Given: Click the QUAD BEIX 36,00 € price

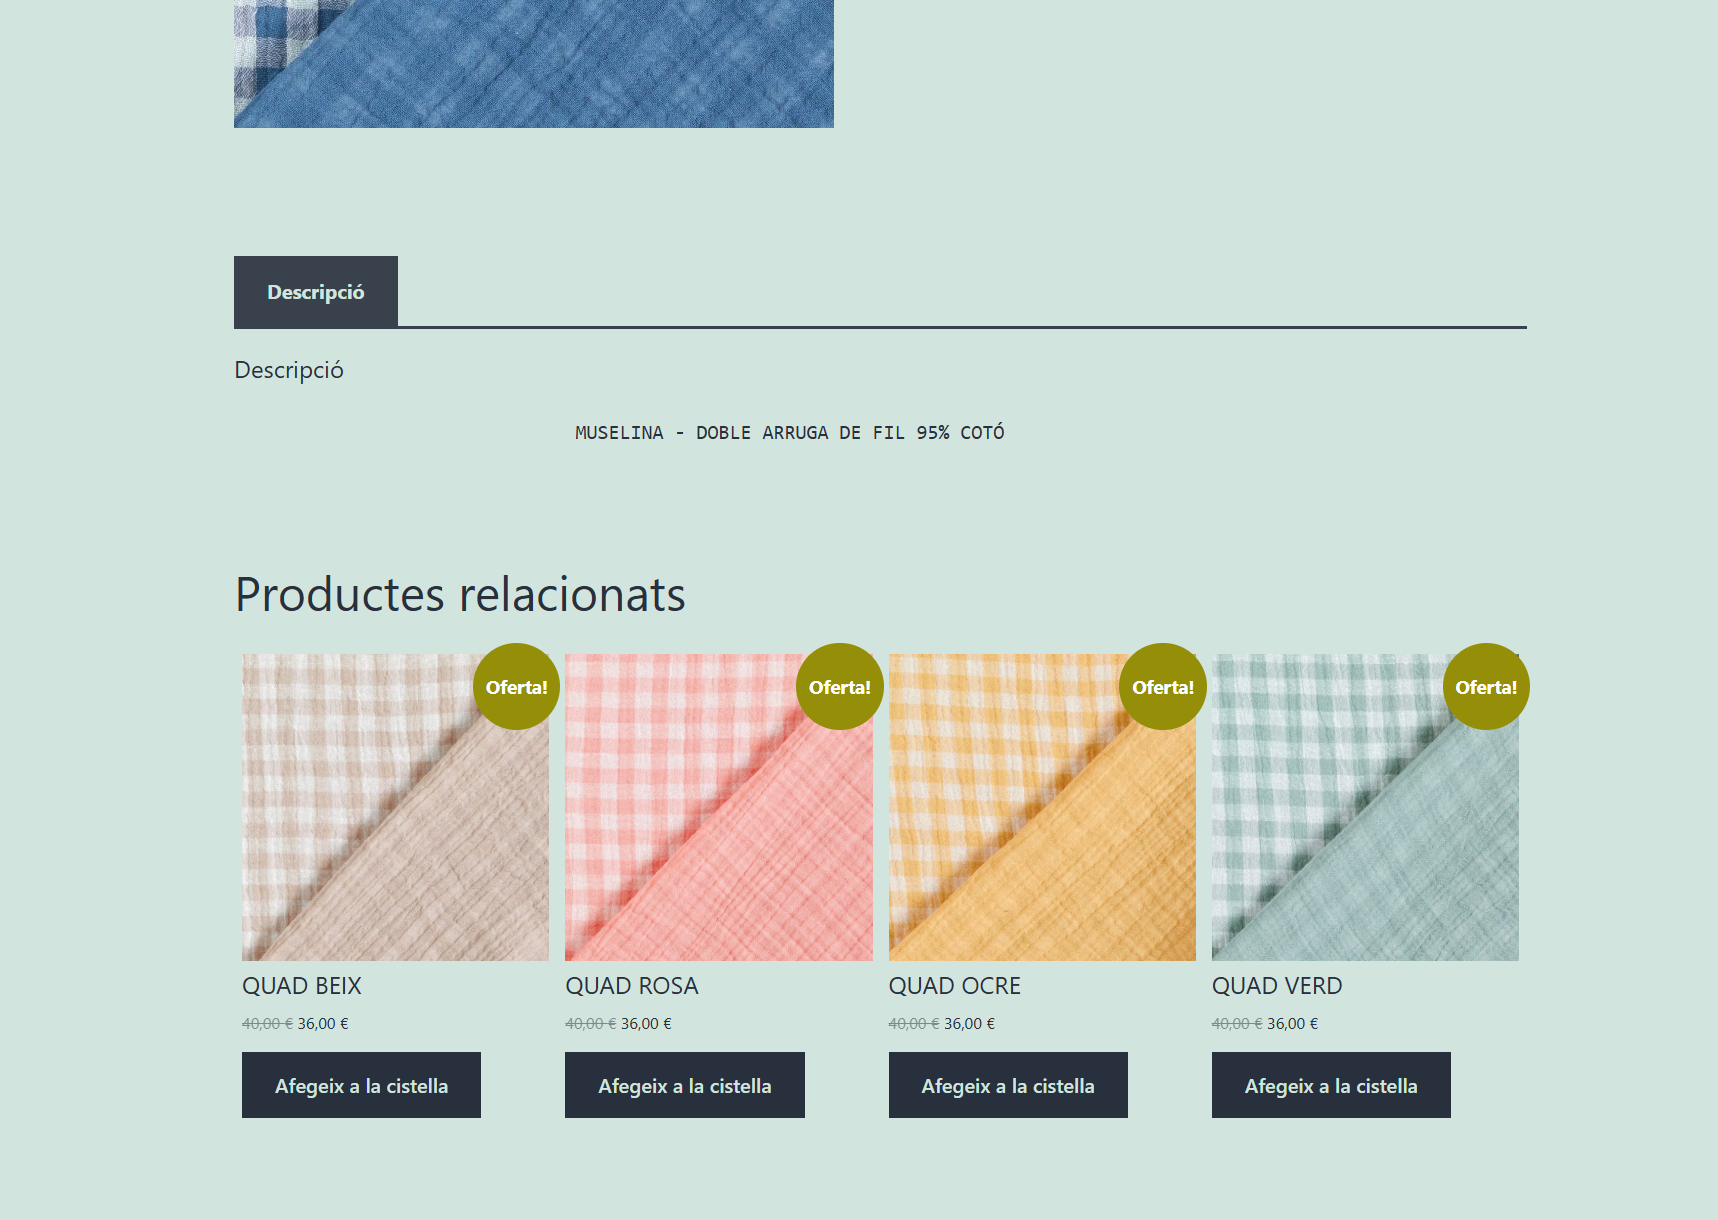Looking at the screenshot, I should [323, 1024].
